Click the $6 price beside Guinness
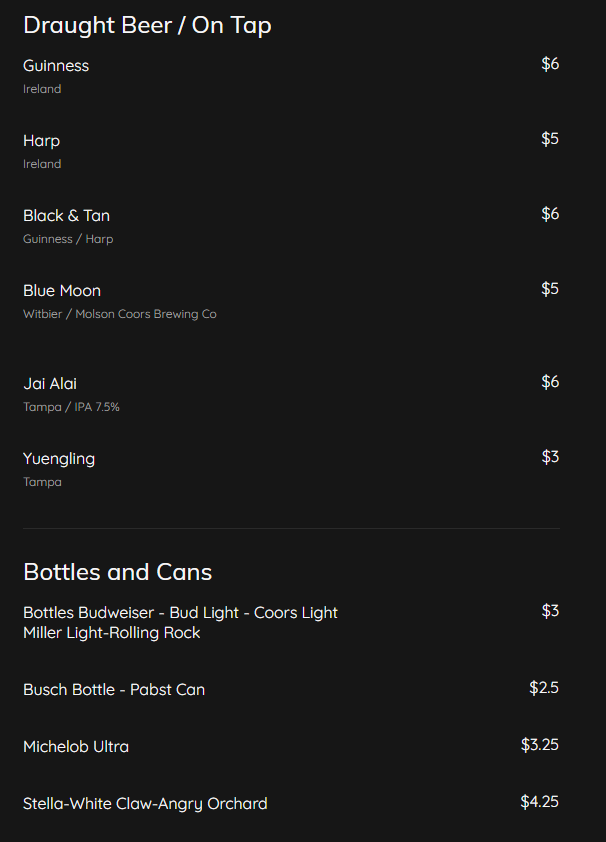The height and width of the screenshot is (842, 606). coord(550,64)
